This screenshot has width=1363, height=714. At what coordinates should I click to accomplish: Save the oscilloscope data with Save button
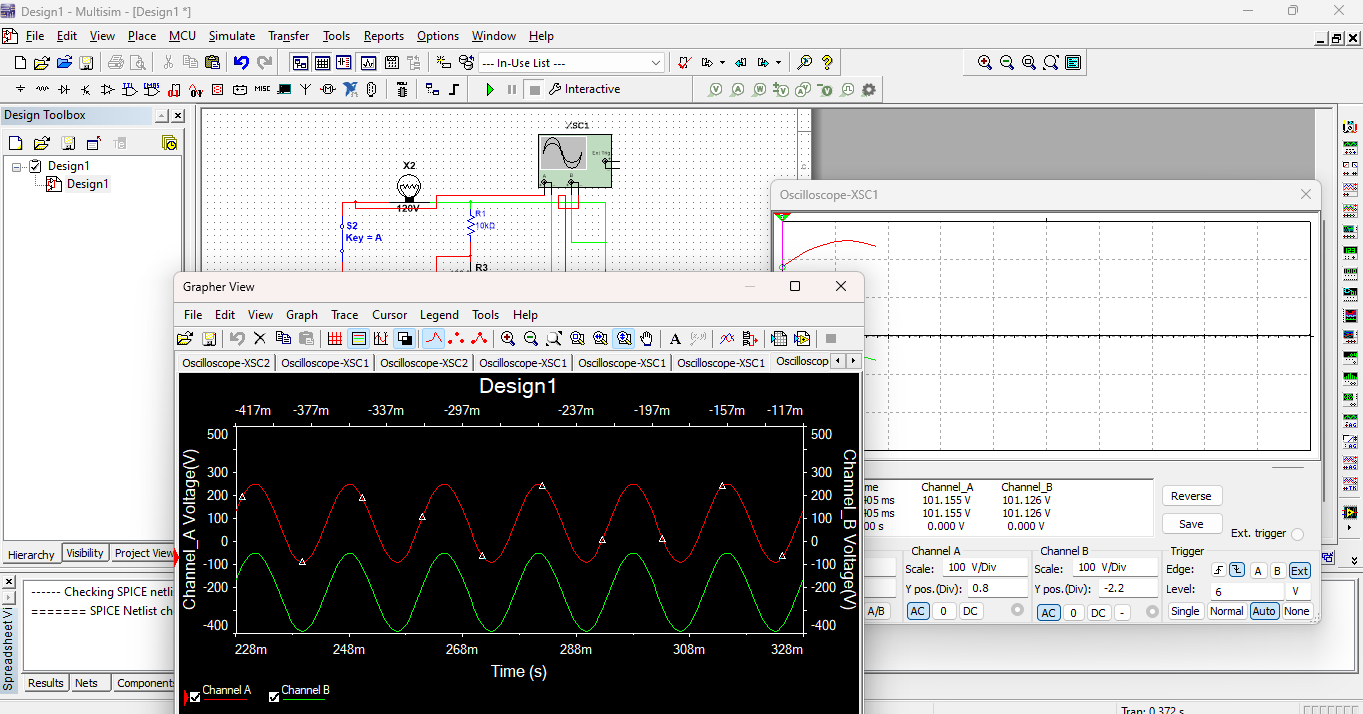1190,523
